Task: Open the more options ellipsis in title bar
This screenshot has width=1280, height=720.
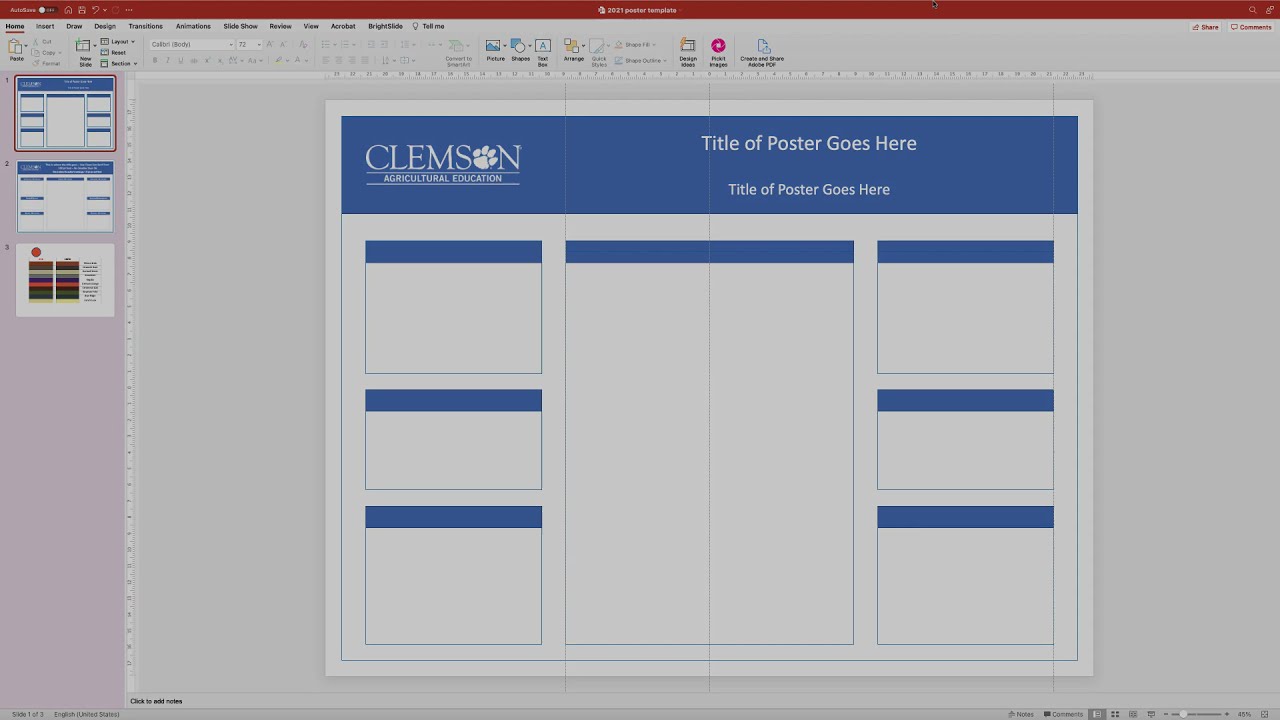Action: pos(129,10)
